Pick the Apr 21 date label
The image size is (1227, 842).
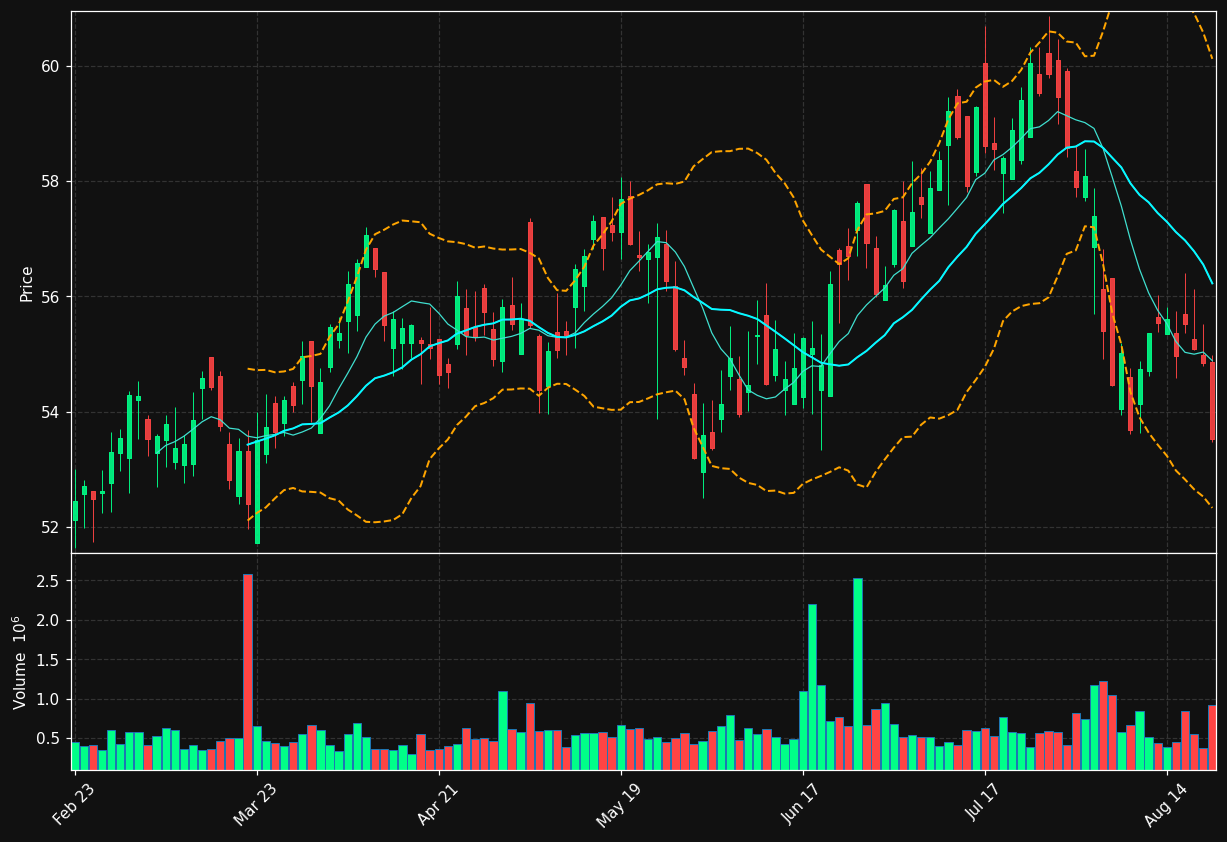click(x=438, y=803)
